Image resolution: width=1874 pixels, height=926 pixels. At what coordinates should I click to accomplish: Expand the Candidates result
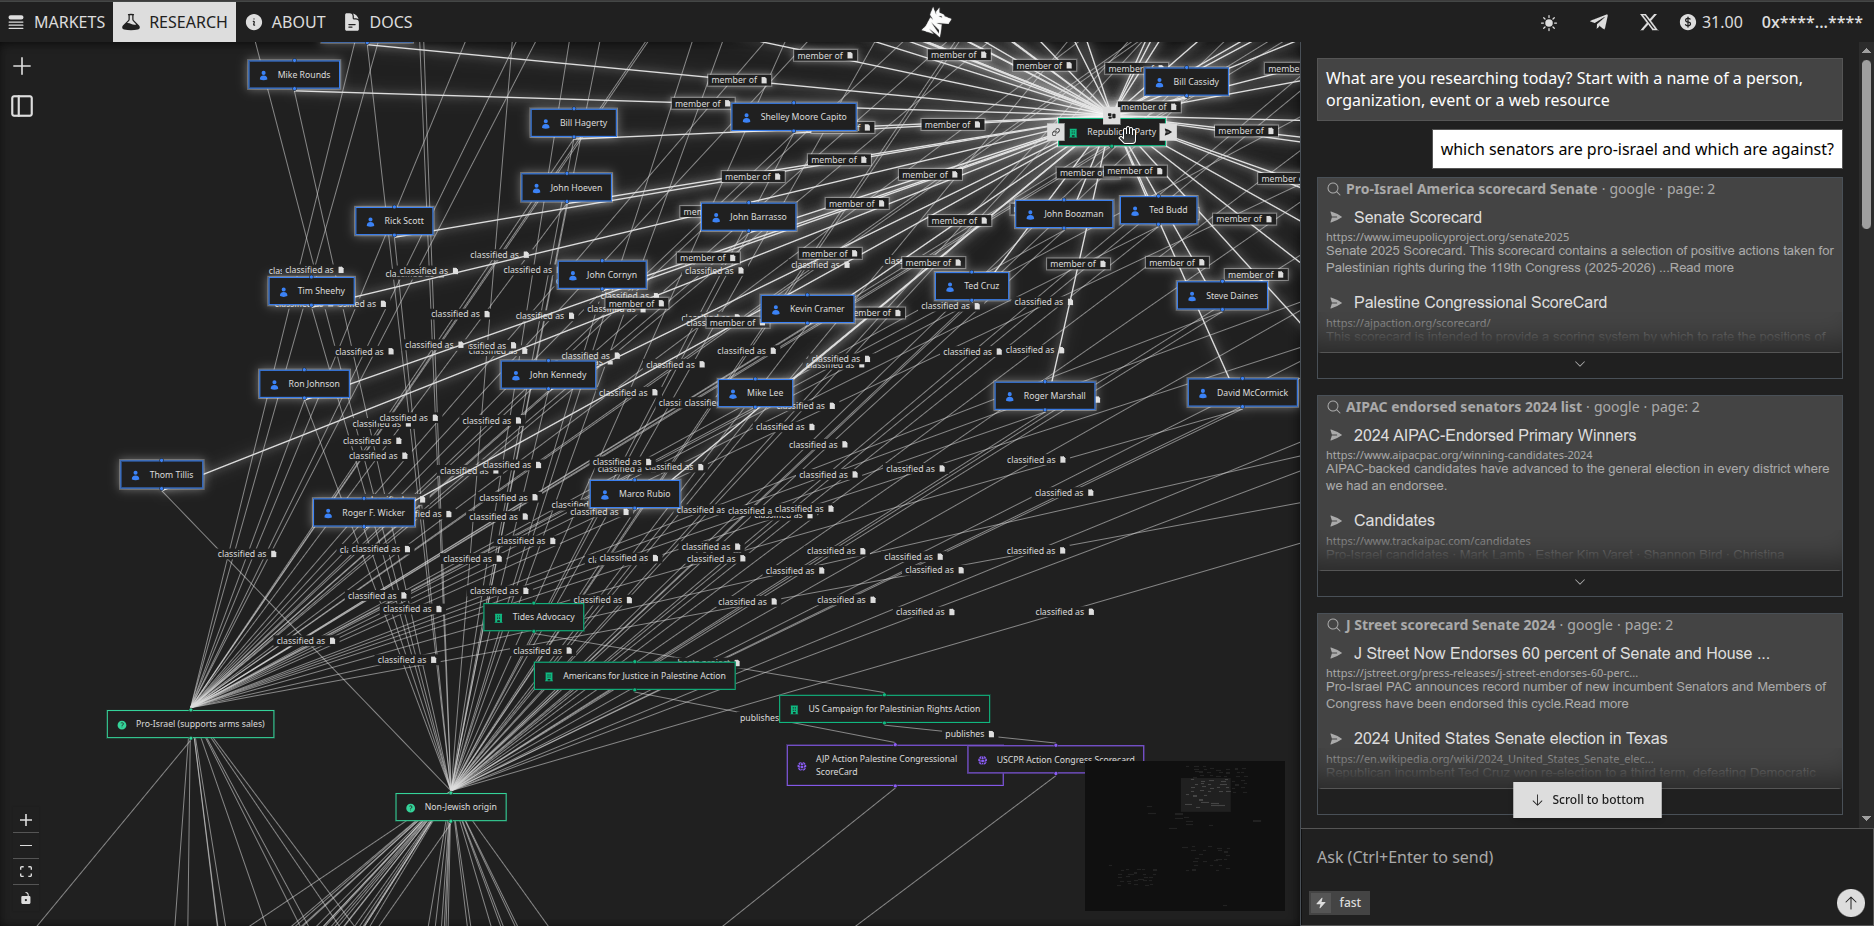click(1336, 520)
